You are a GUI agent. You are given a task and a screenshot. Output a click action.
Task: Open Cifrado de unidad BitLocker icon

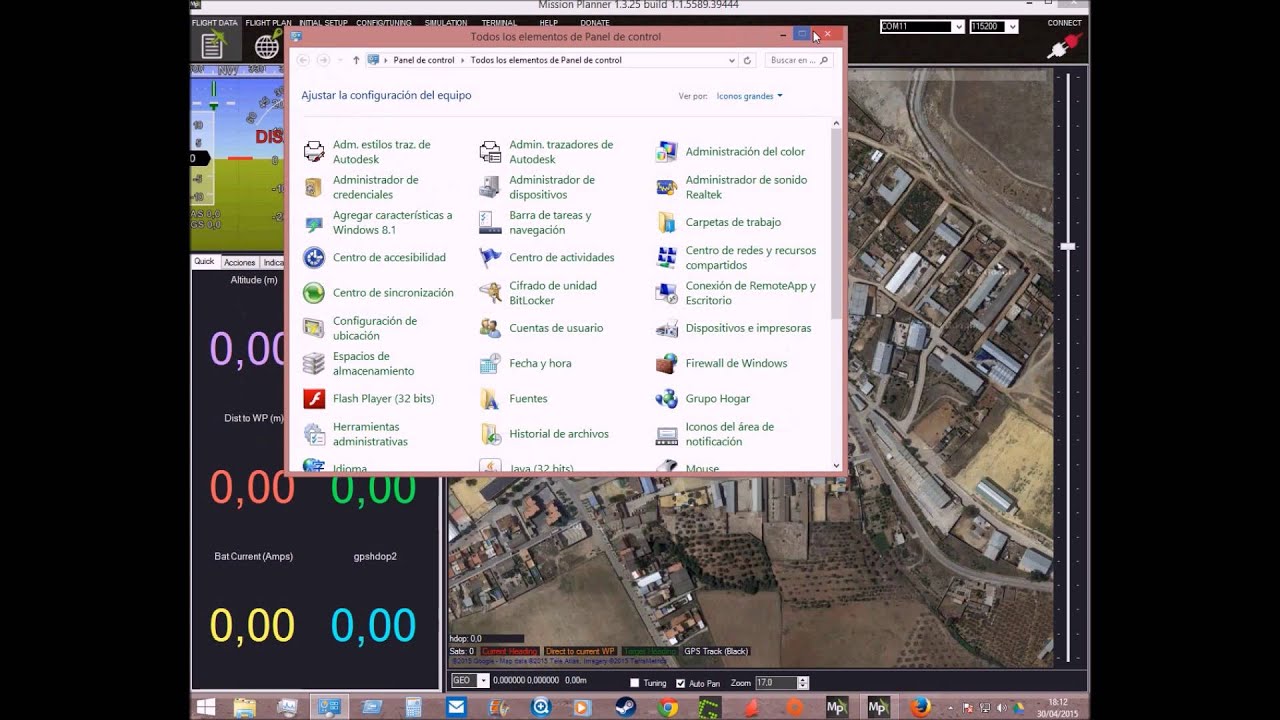(490, 293)
